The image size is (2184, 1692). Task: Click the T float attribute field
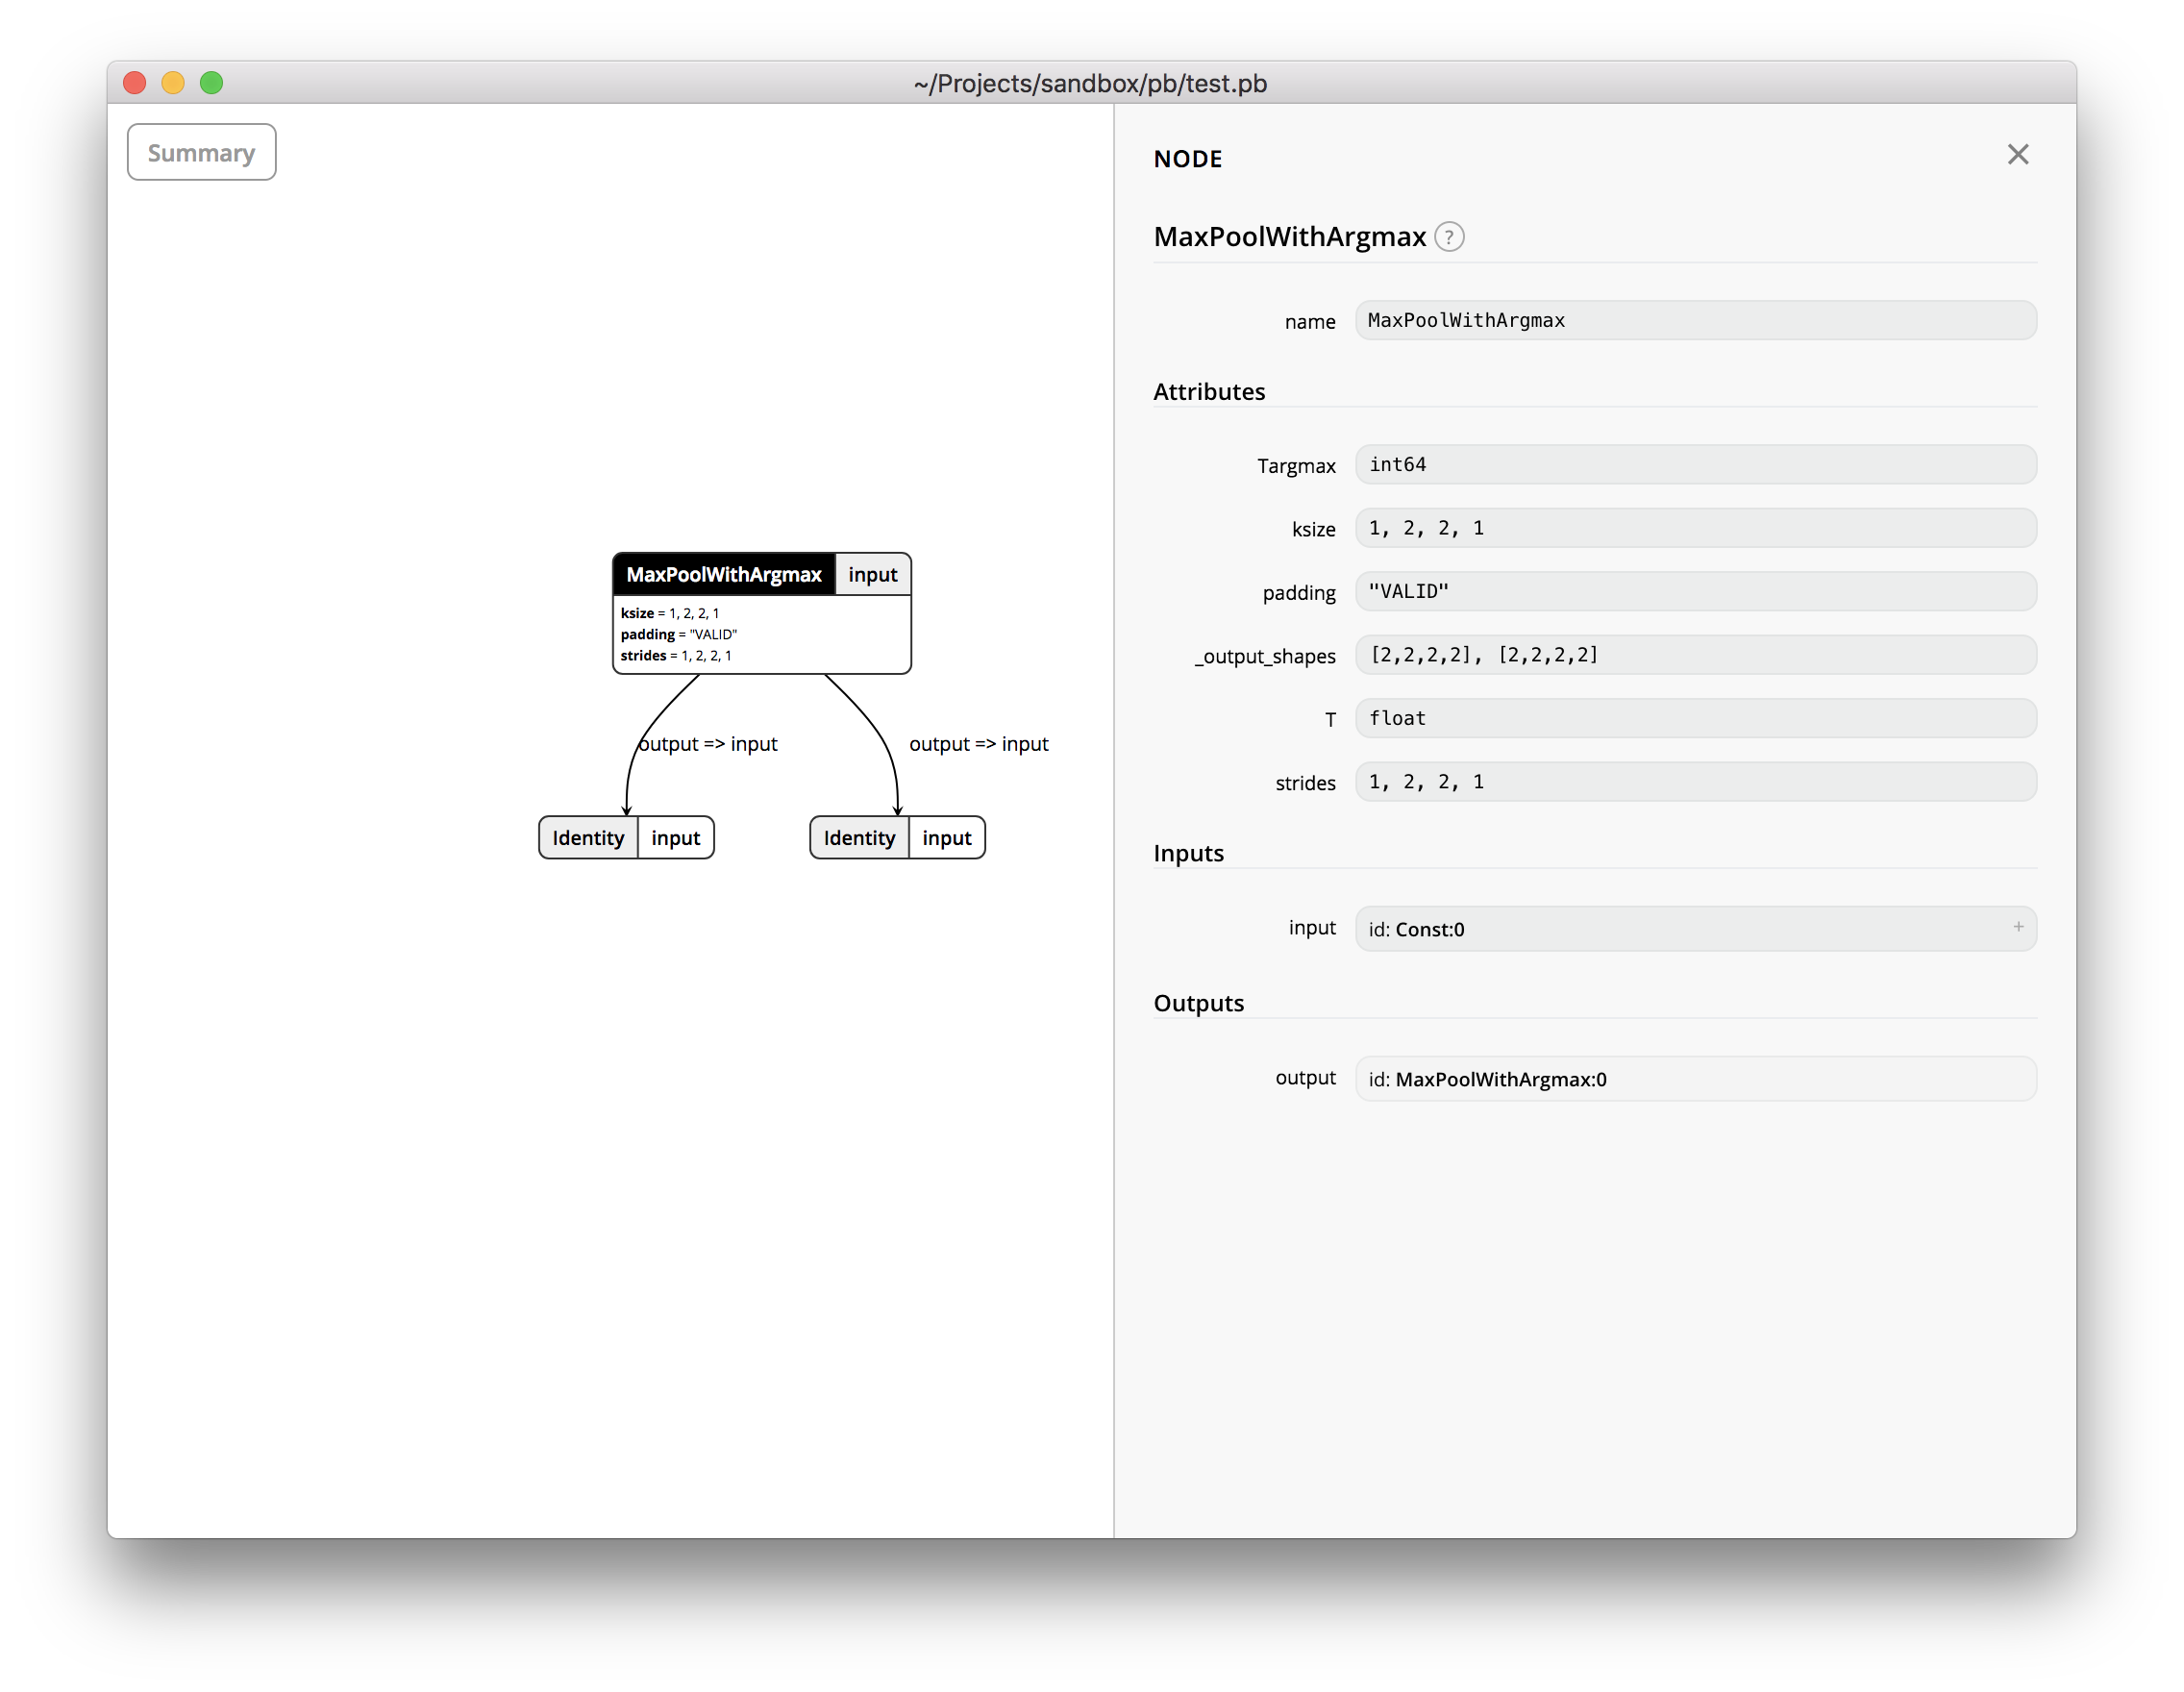pos(1695,718)
